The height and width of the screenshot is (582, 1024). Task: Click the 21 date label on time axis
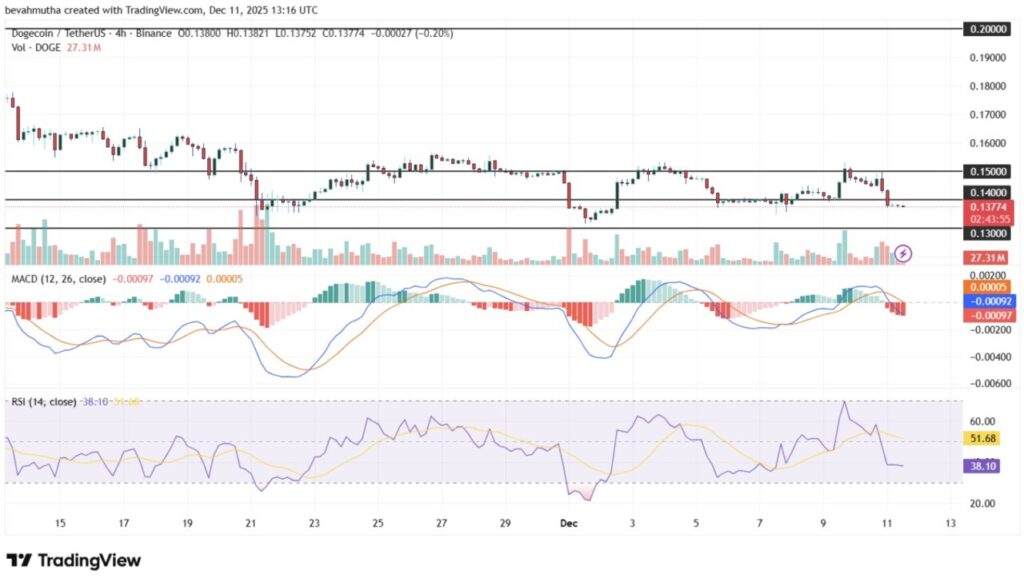[x=251, y=522]
